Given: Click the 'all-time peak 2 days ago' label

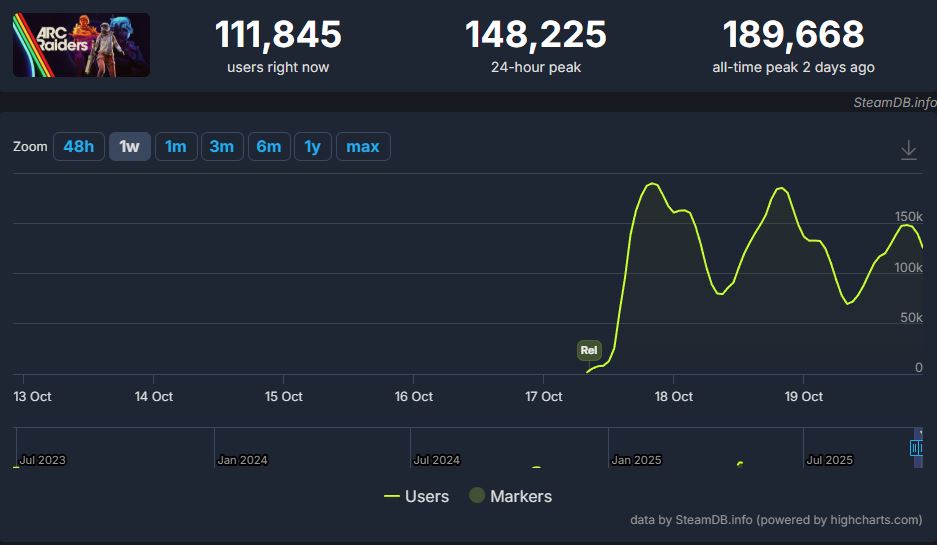Looking at the screenshot, I should click(793, 68).
